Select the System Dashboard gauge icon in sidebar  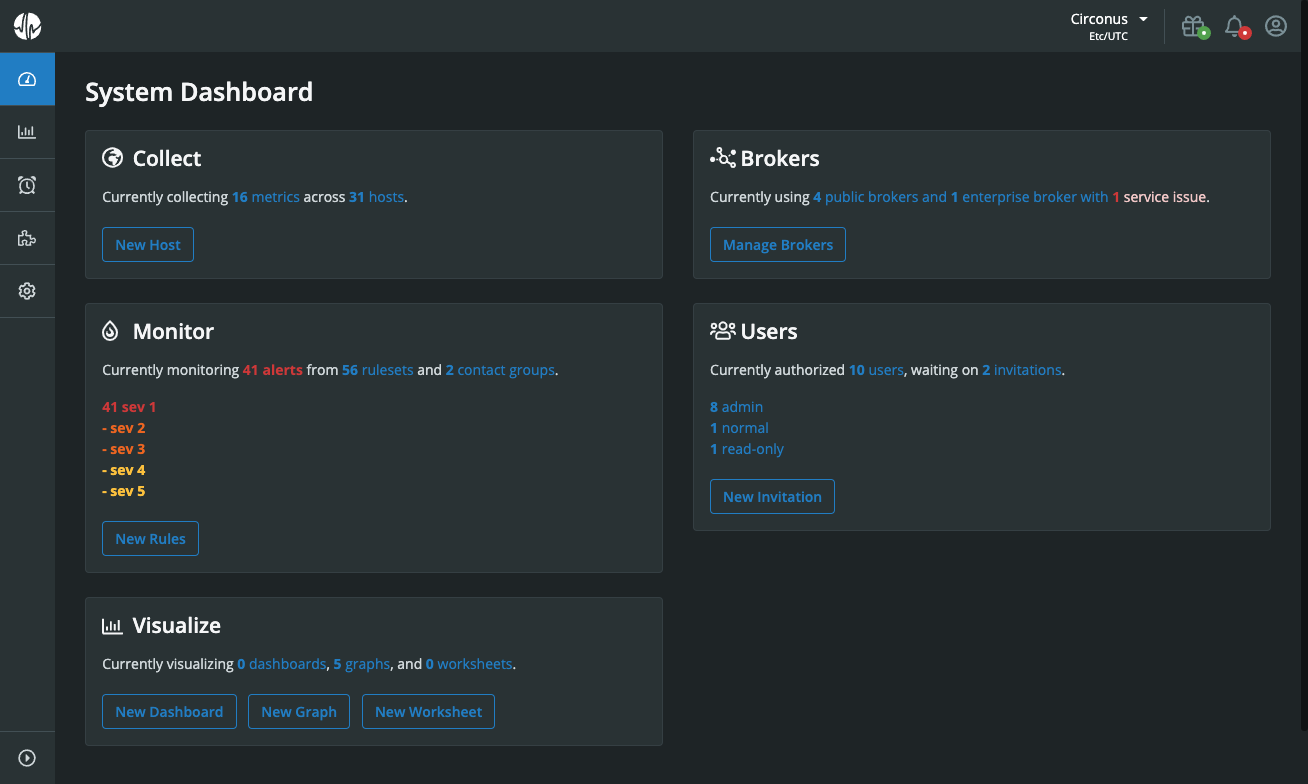(27, 78)
